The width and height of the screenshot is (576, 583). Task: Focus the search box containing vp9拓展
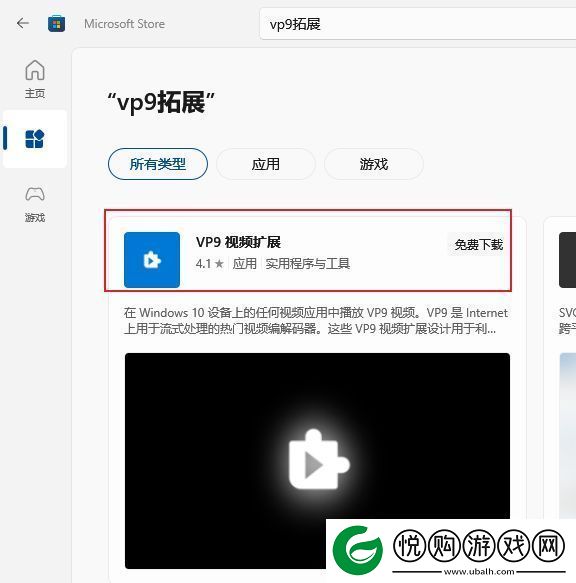(418, 25)
